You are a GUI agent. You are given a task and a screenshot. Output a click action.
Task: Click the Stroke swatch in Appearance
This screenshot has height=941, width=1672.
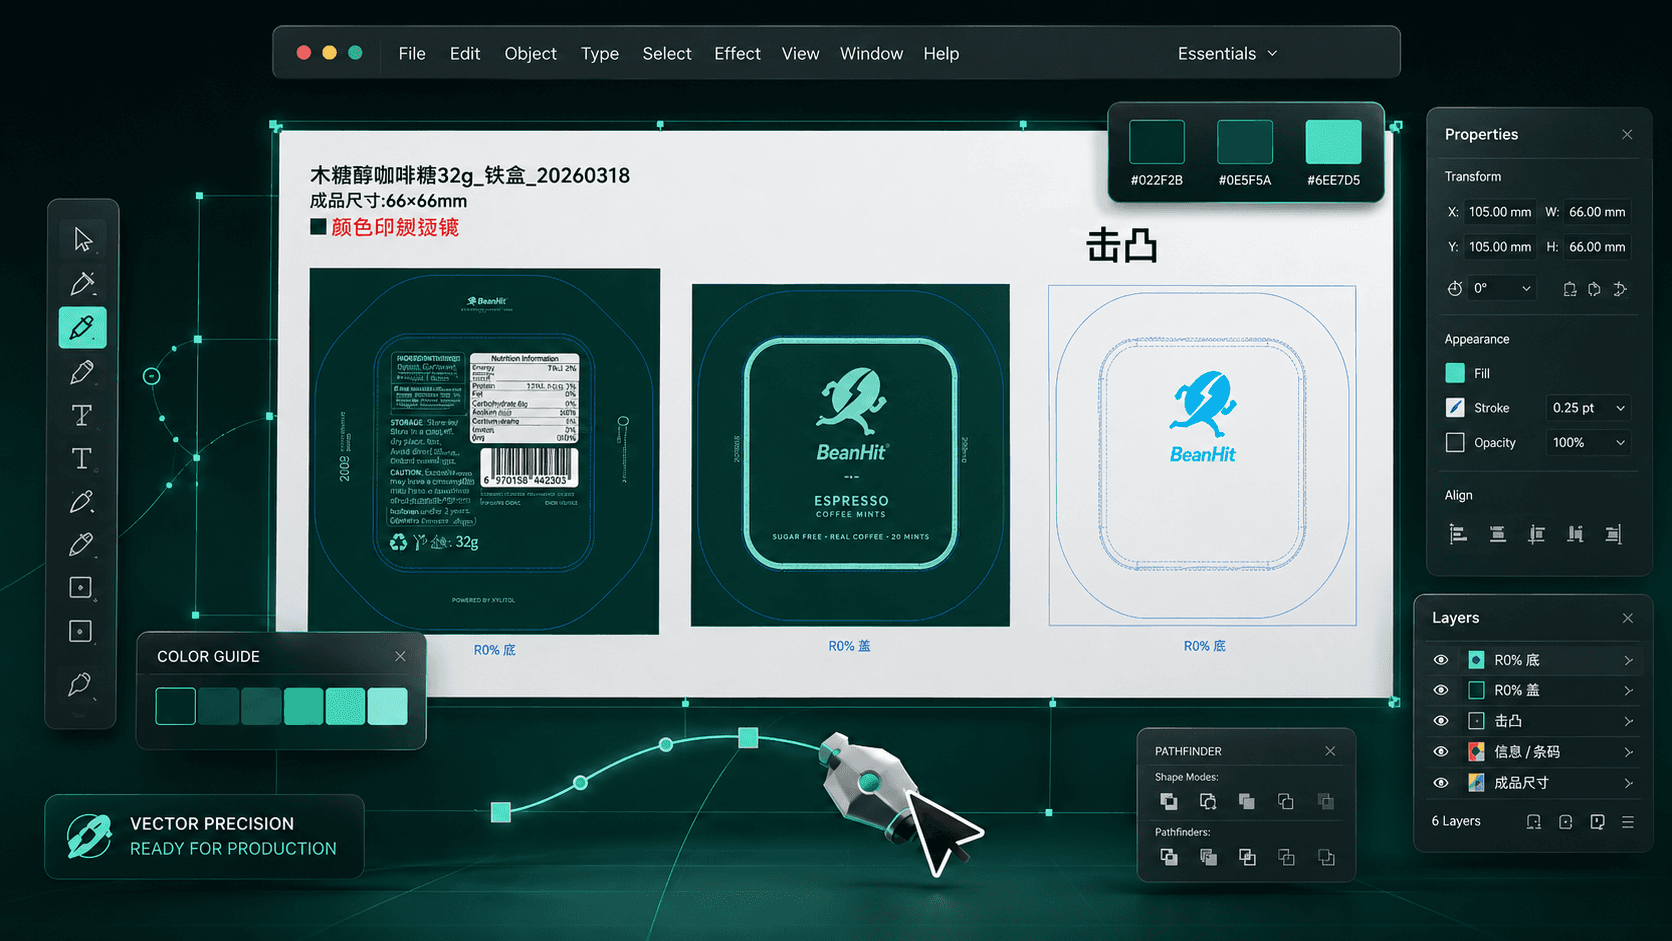point(1455,408)
